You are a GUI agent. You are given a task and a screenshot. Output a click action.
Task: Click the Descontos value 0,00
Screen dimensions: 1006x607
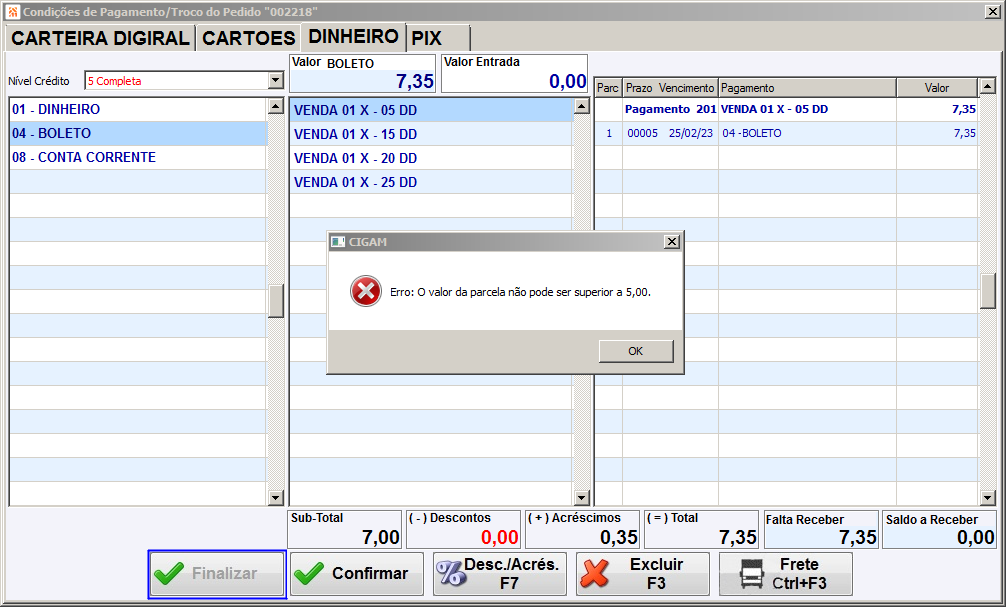click(x=499, y=537)
